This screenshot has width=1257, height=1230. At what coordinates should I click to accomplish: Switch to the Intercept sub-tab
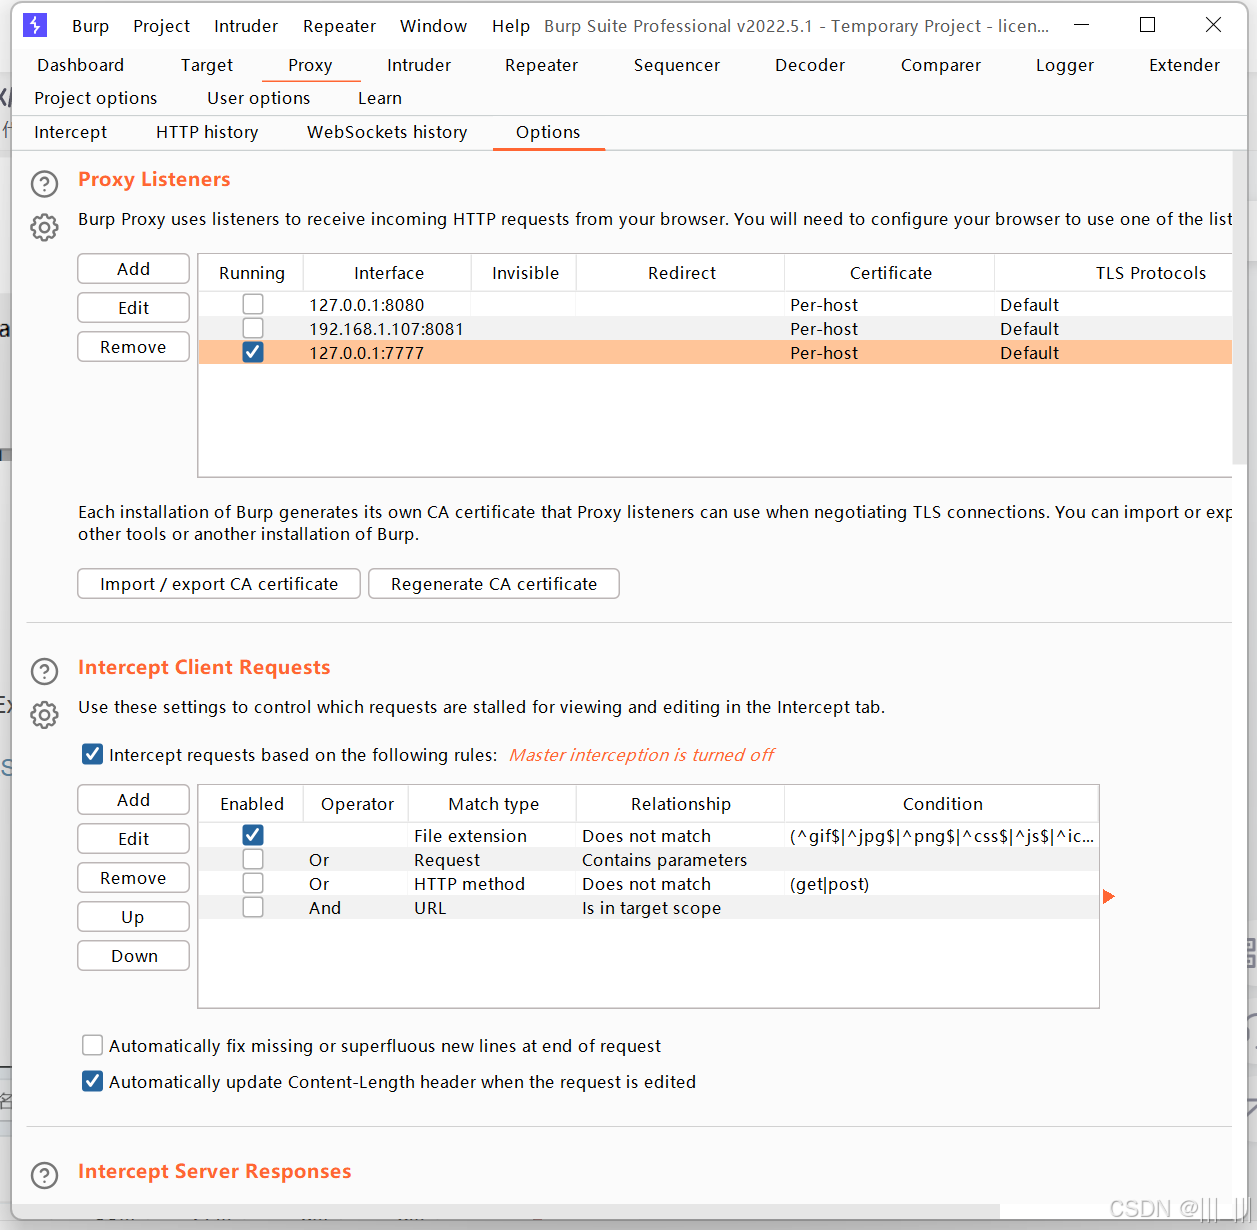tap(71, 132)
